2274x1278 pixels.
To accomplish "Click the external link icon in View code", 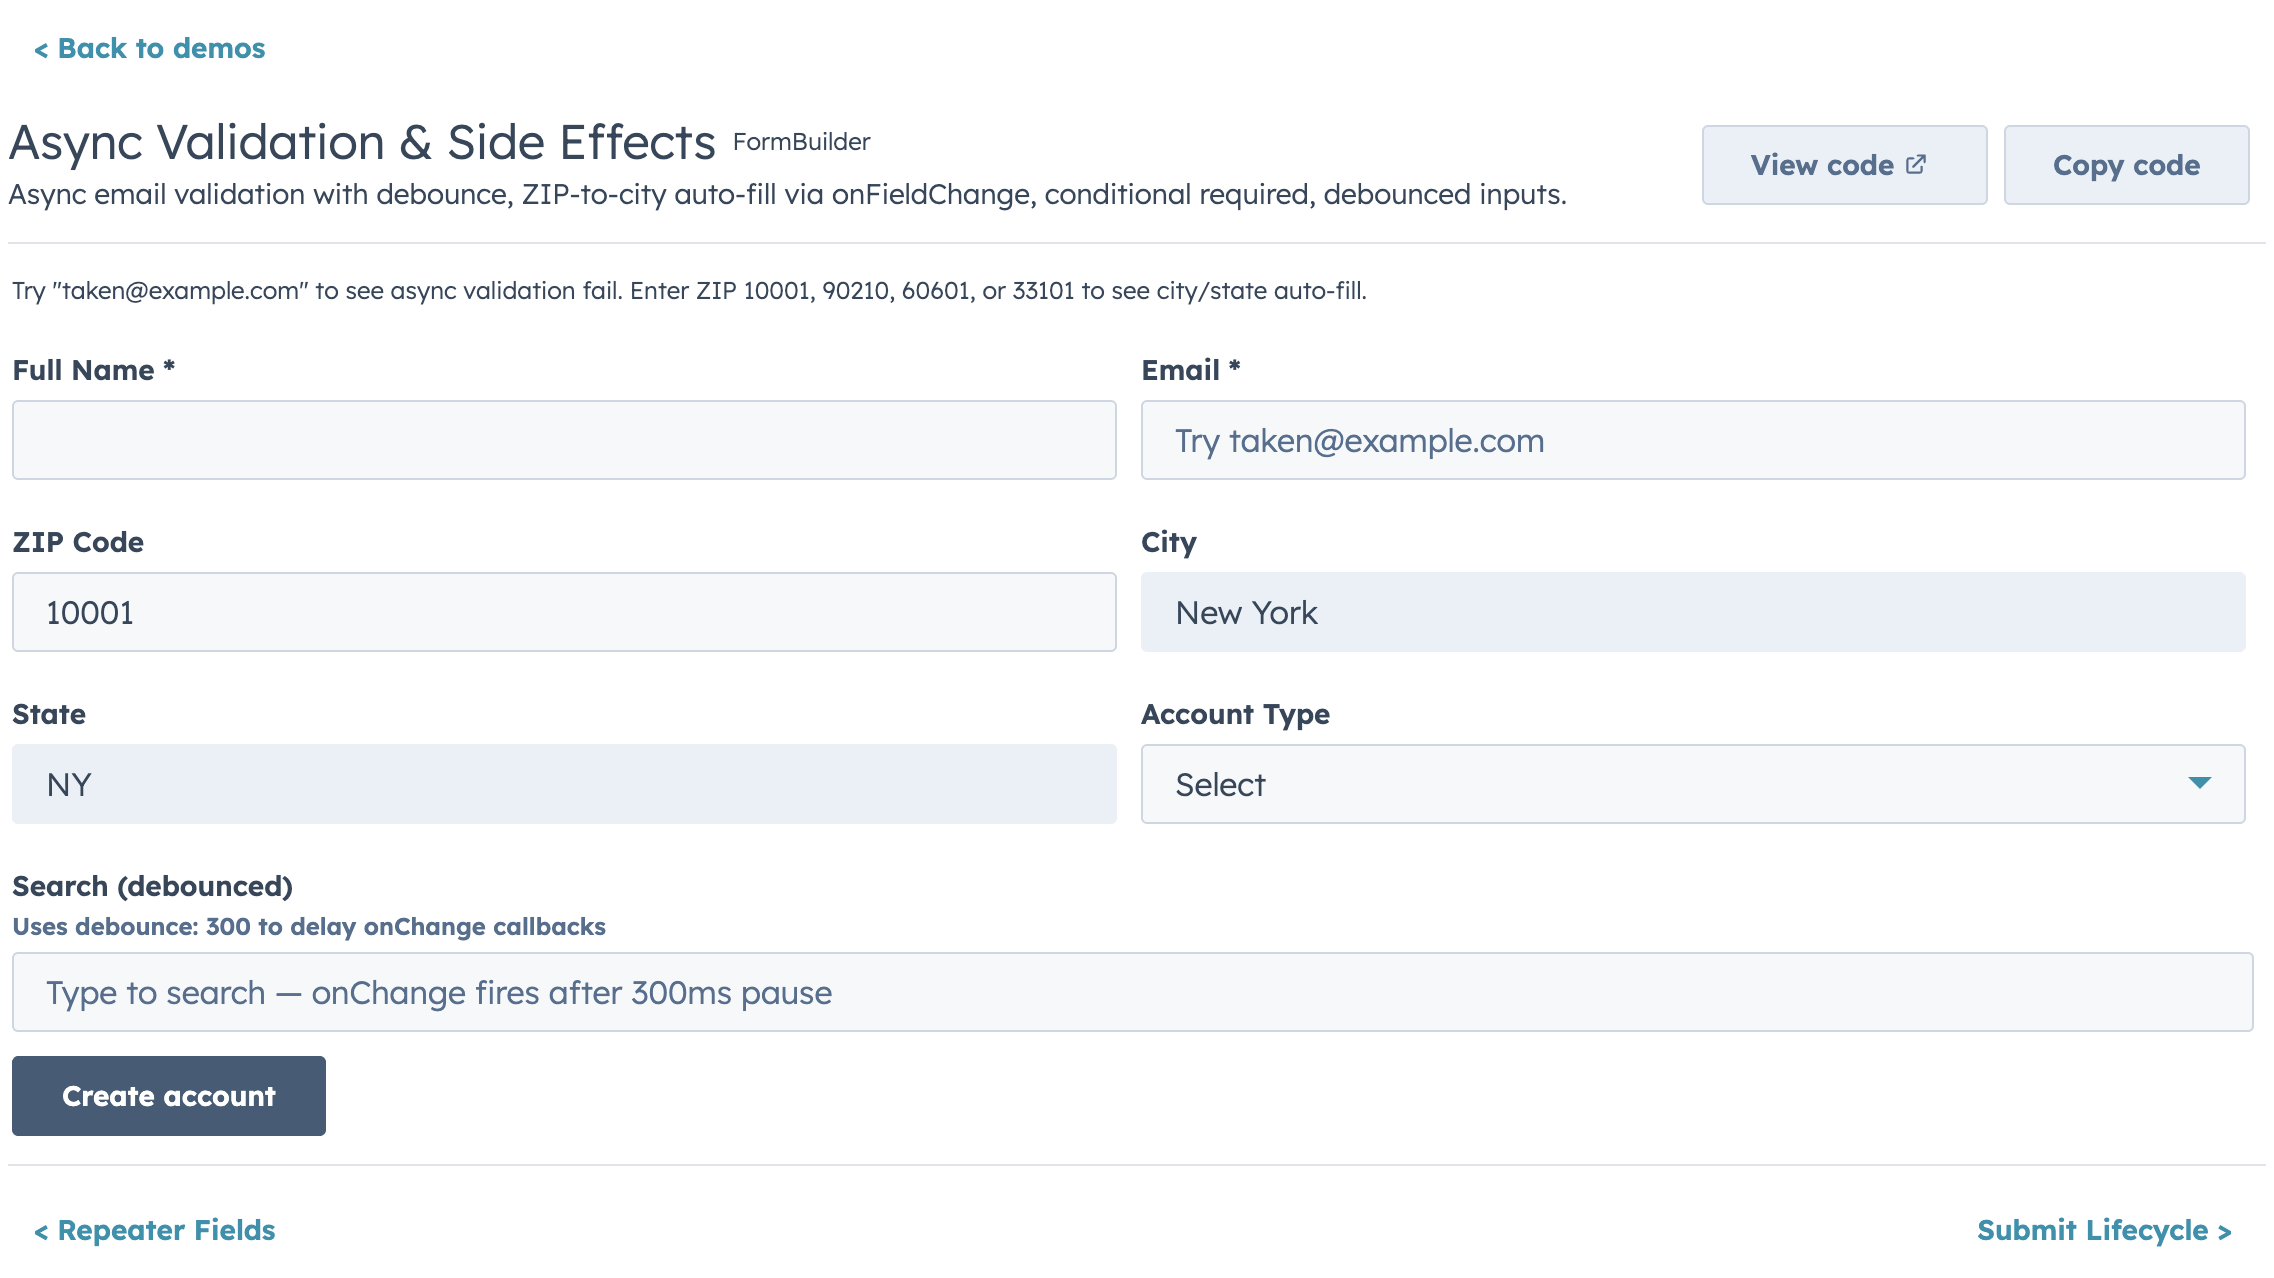I will [1915, 165].
